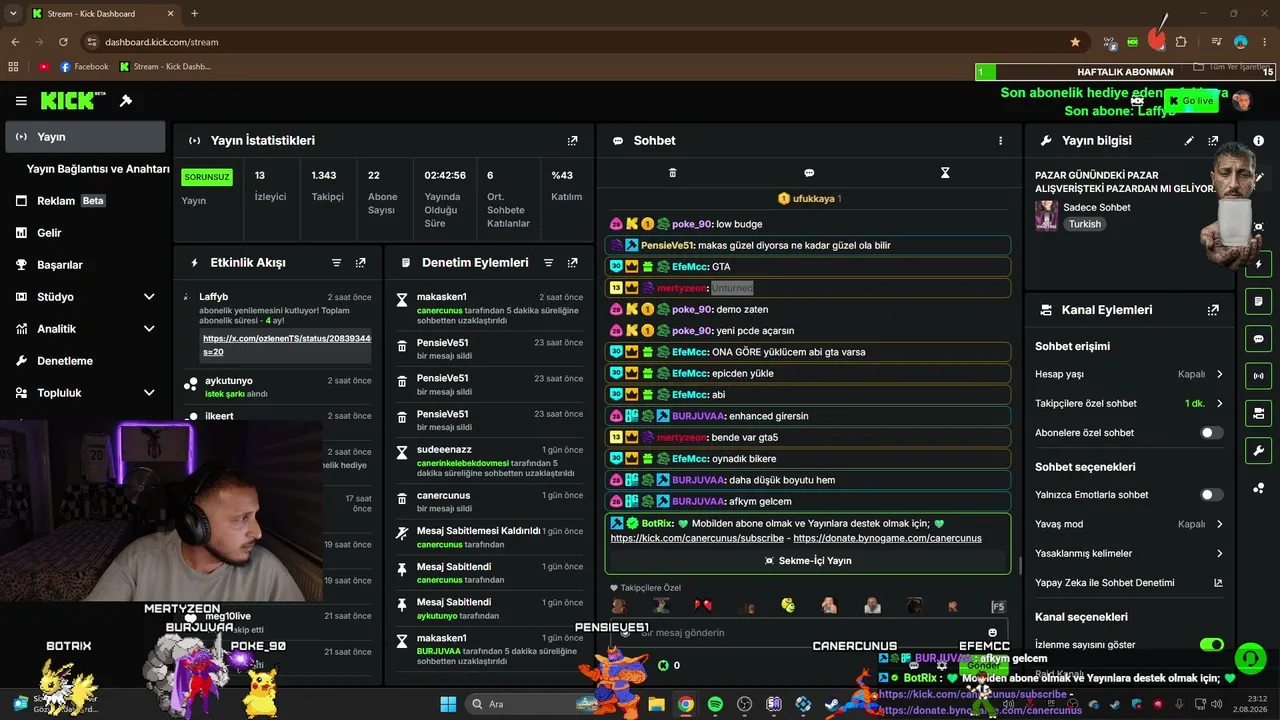Open the Gelir page
This screenshot has width=1280, height=720.
coord(85,233)
